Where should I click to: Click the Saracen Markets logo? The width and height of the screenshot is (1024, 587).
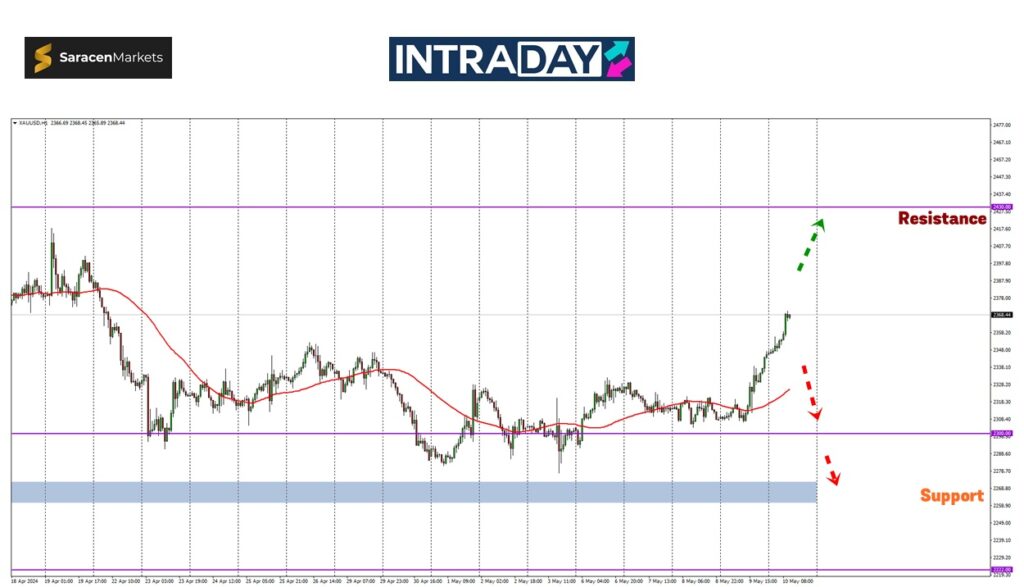click(x=98, y=58)
